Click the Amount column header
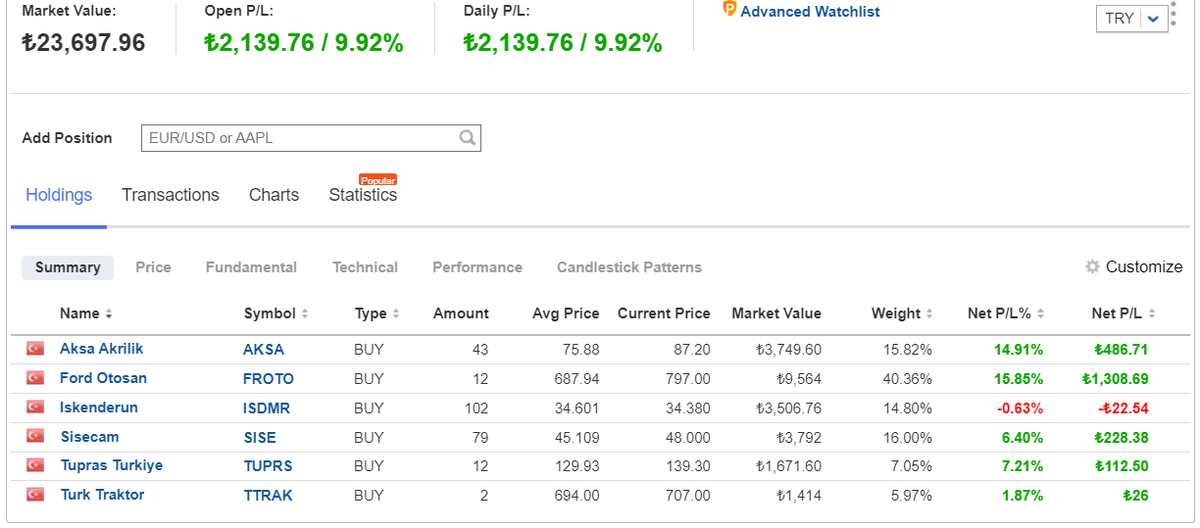The width and height of the screenshot is (1200, 528). (461, 313)
